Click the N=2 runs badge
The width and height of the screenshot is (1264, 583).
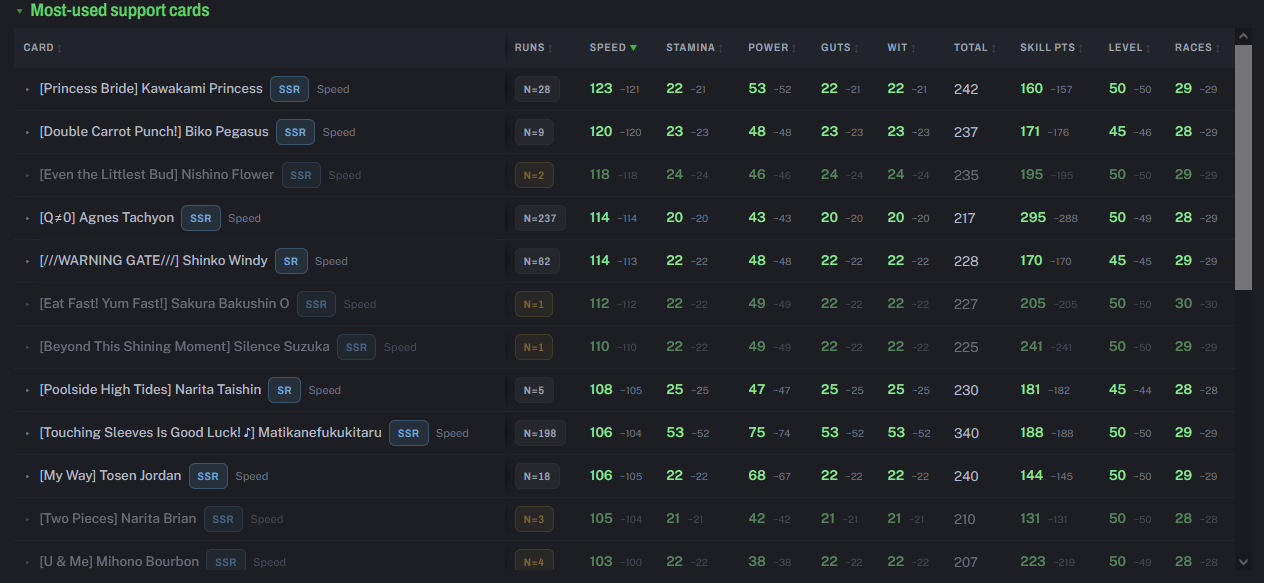(534, 175)
